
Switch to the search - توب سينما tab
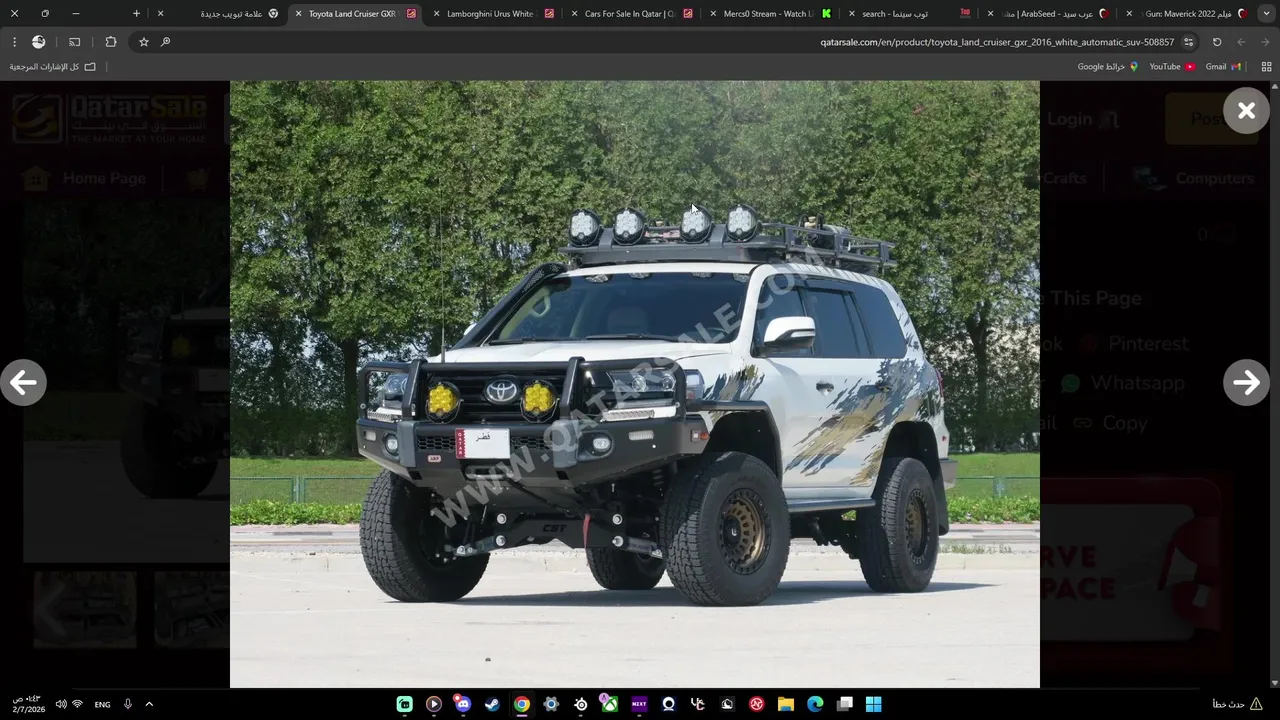coord(908,14)
